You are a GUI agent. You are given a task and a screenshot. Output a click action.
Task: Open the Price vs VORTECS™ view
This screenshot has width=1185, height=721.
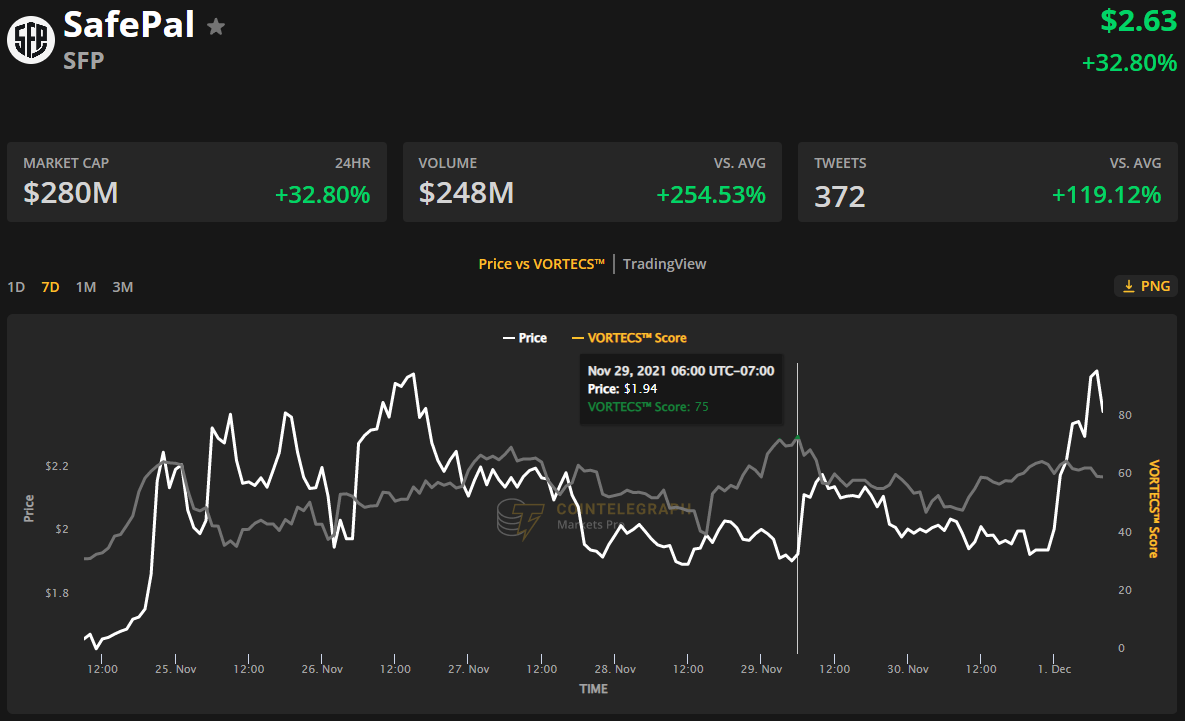(x=541, y=264)
